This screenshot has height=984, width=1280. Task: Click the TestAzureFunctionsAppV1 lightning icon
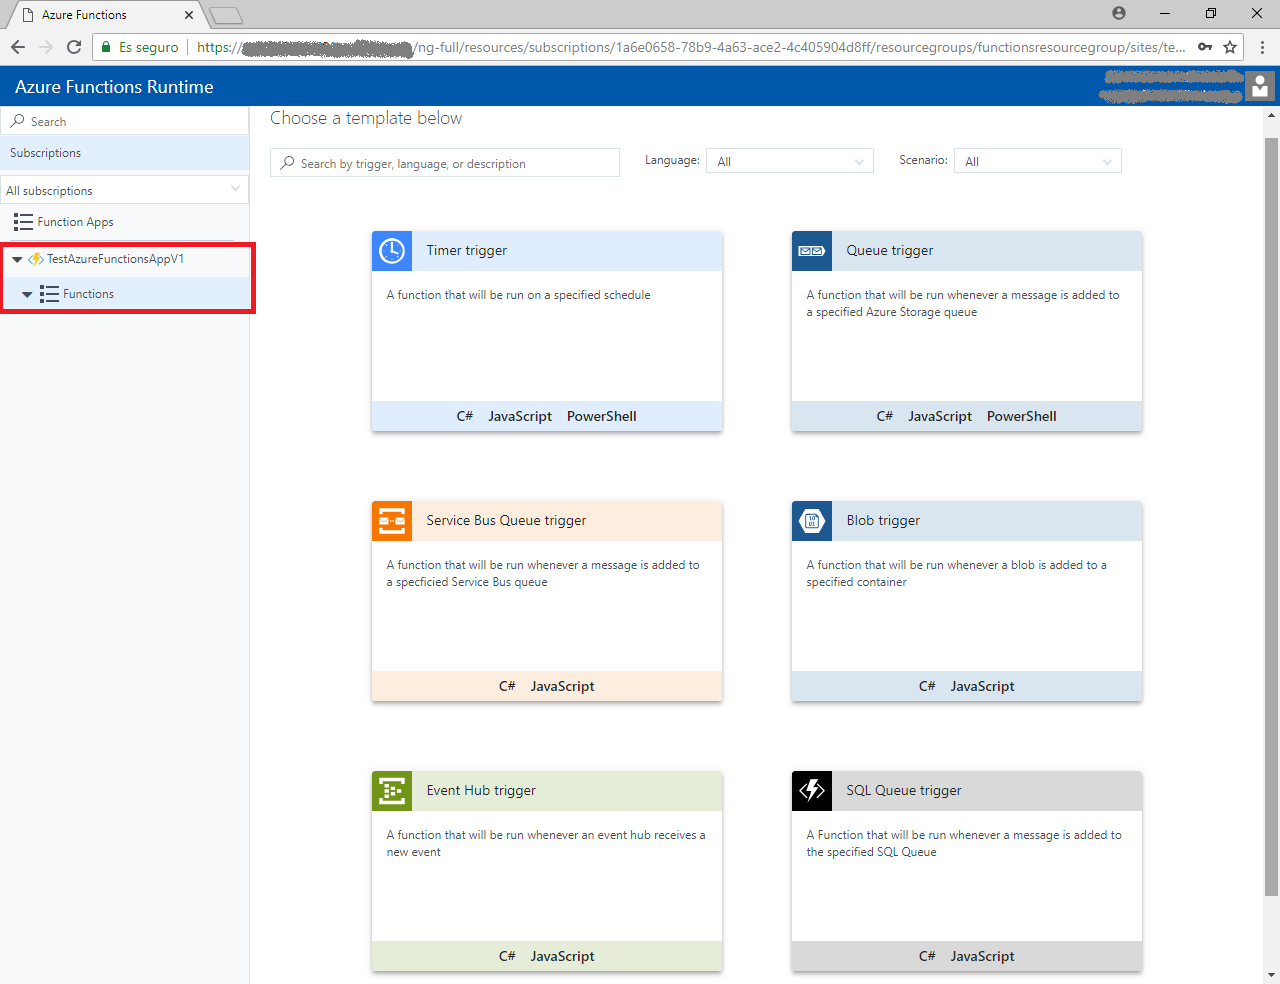36,259
